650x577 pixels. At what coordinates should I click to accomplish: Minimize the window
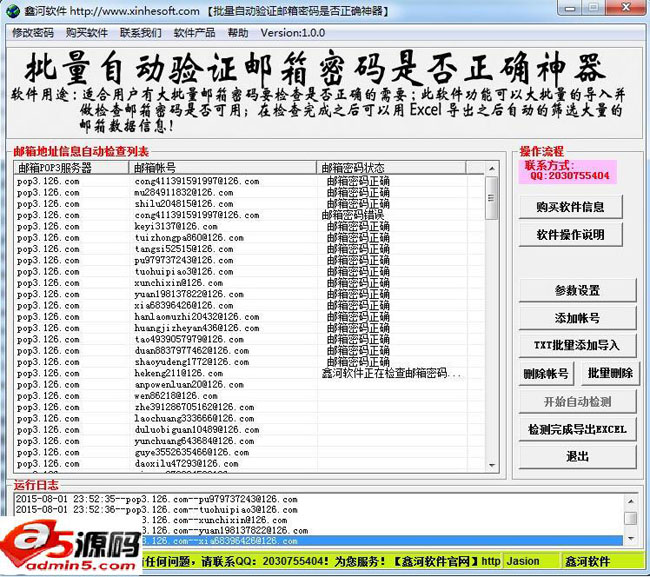[x=570, y=8]
